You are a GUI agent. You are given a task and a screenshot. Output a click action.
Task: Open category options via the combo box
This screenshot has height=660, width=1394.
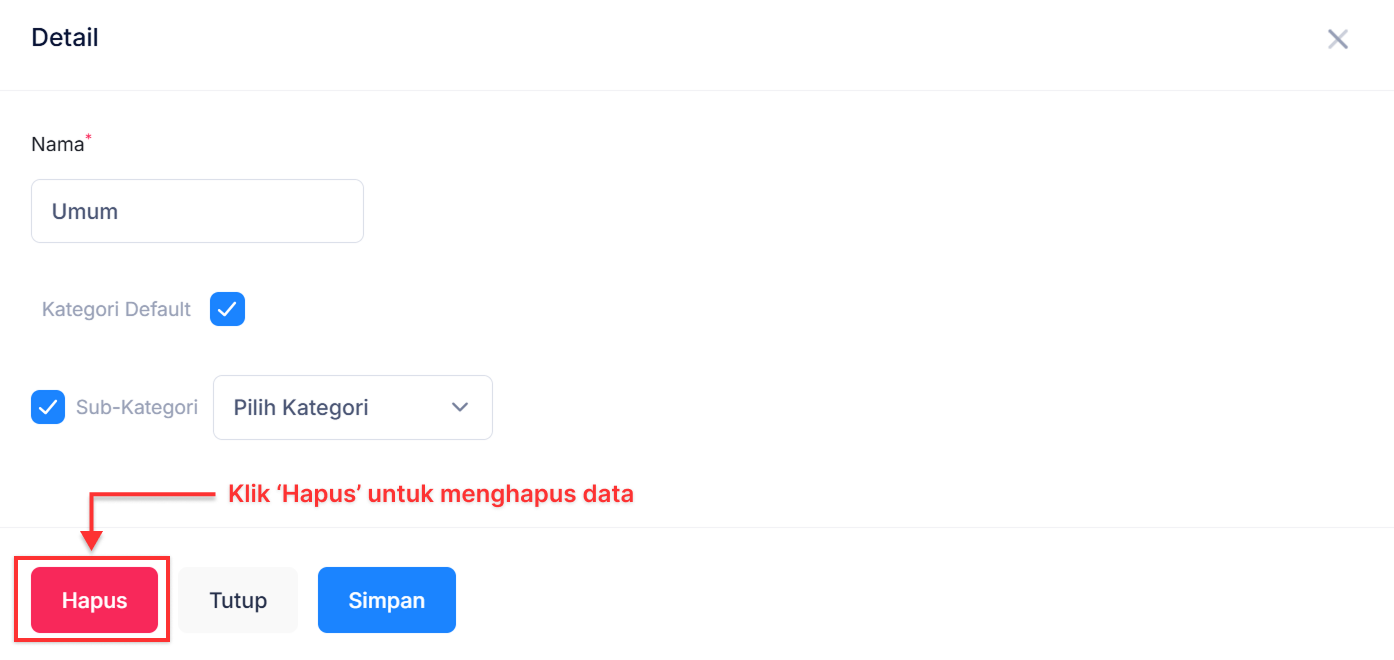pos(352,407)
